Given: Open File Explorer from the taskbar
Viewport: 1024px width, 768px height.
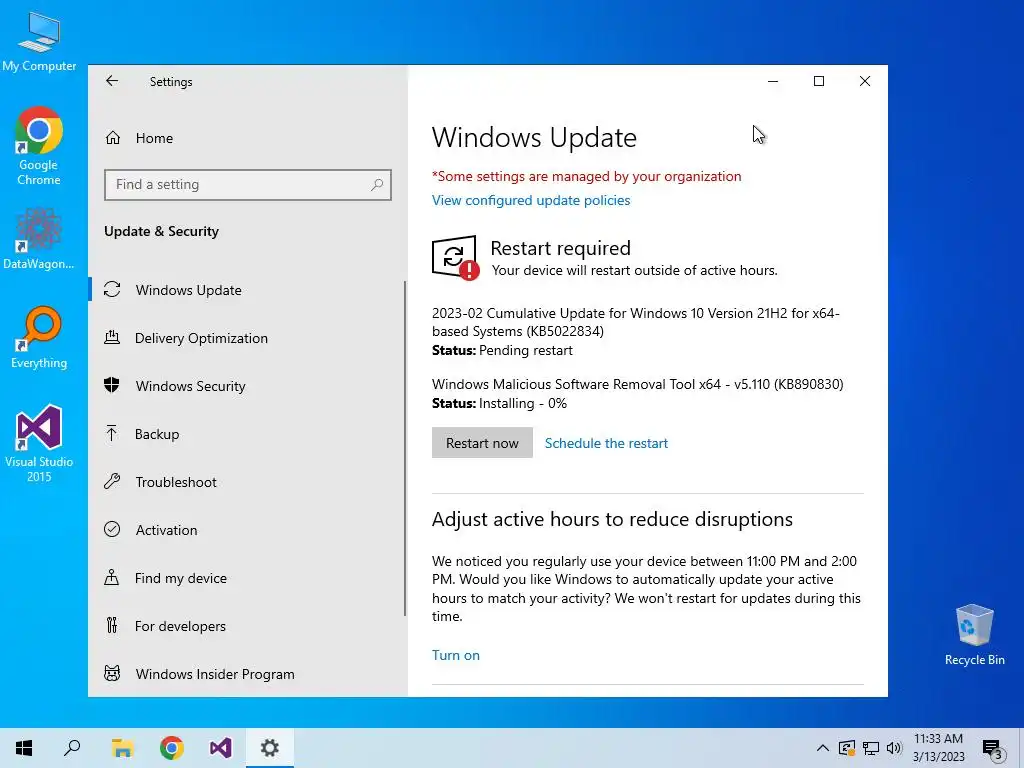Looking at the screenshot, I should 122,748.
